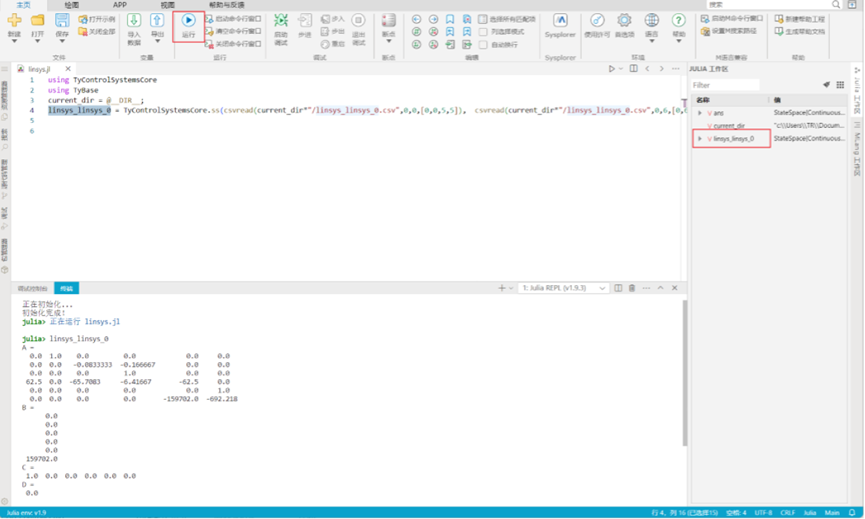
Task: Open the 断点 (breakpoint) dropdown arrow
Action: click(x=388, y=41)
